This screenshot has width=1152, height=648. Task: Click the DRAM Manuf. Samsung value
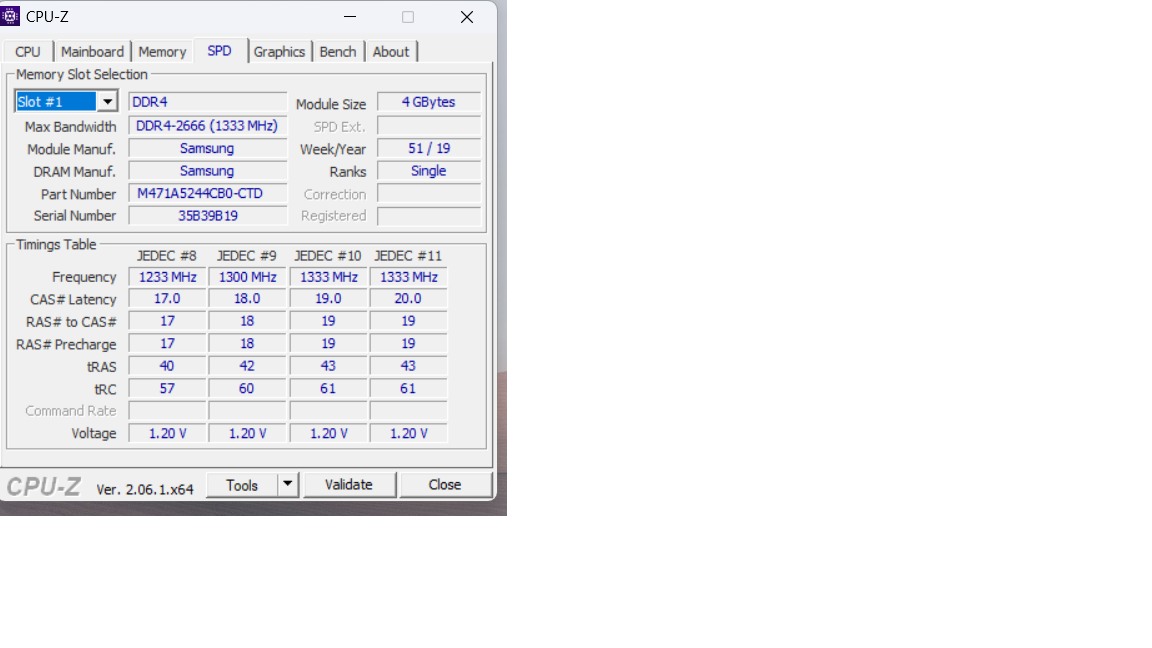tap(208, 171)
